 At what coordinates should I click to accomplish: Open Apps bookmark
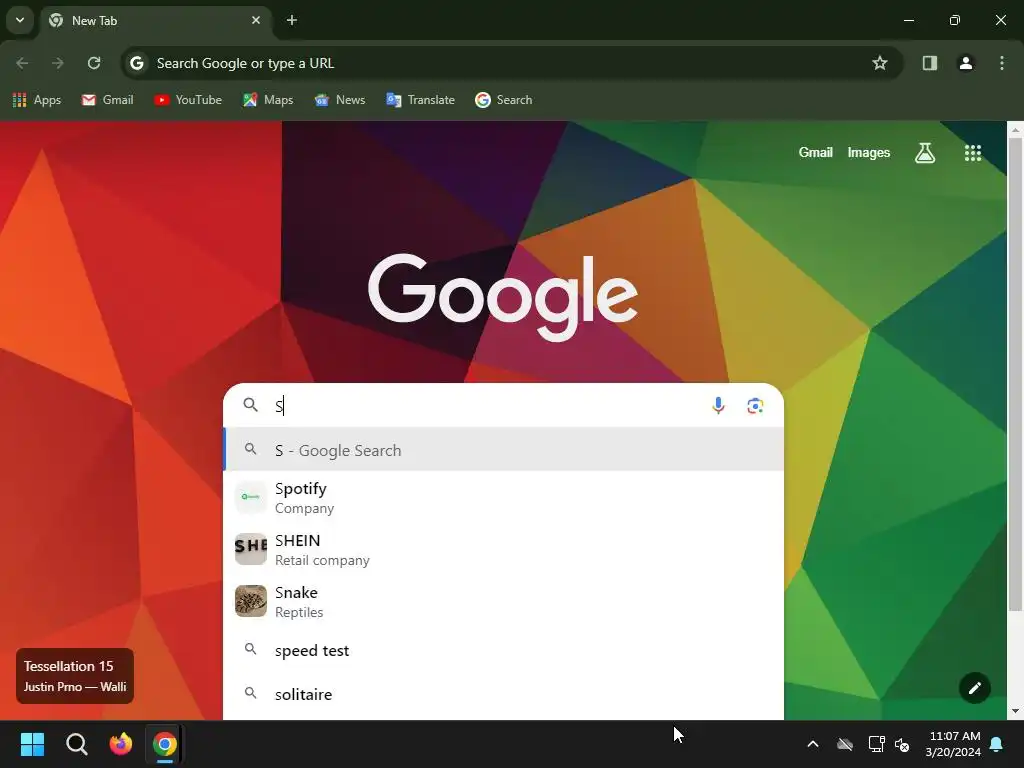[x=37, y=100]
